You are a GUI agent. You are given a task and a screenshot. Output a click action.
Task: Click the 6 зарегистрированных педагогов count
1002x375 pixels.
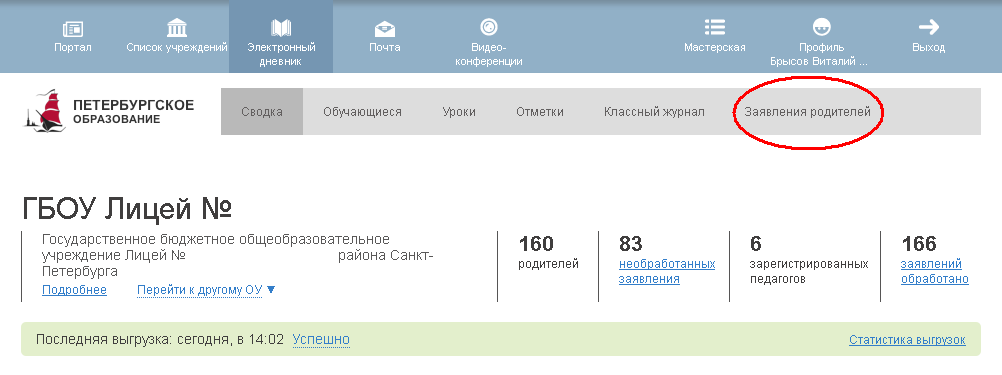(809, 259)
